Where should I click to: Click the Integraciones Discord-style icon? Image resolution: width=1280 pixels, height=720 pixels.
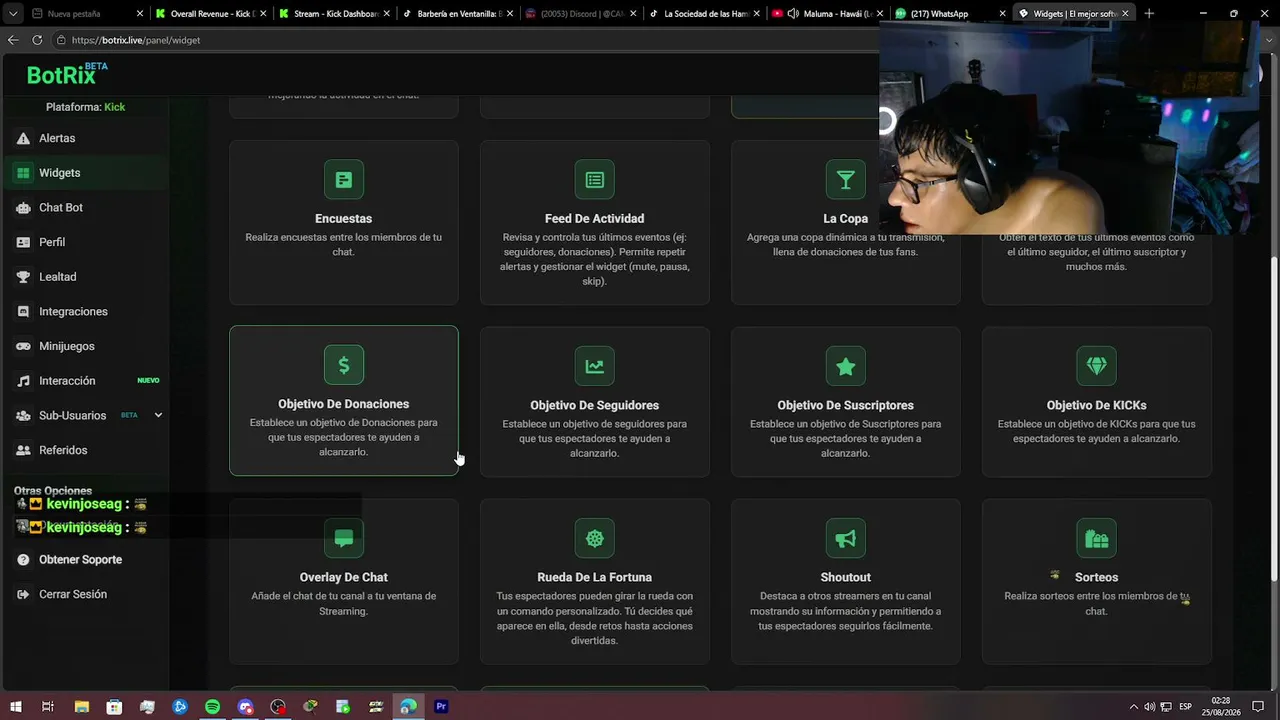tap(23, 311)
